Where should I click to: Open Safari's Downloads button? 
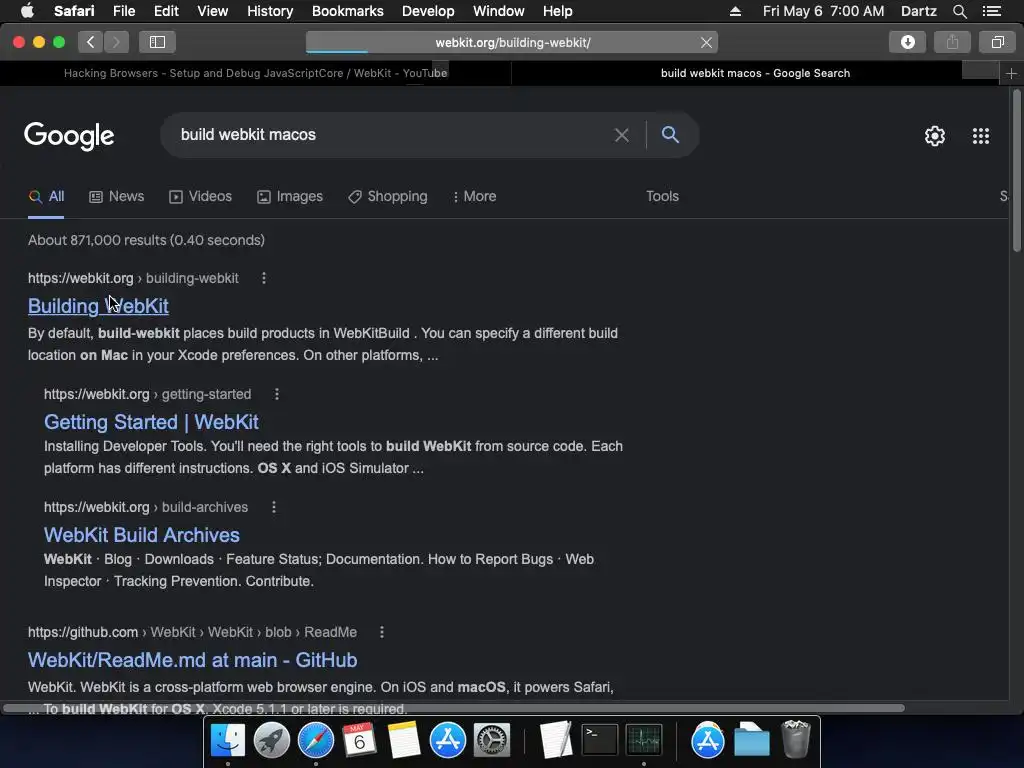pos(907,42)
